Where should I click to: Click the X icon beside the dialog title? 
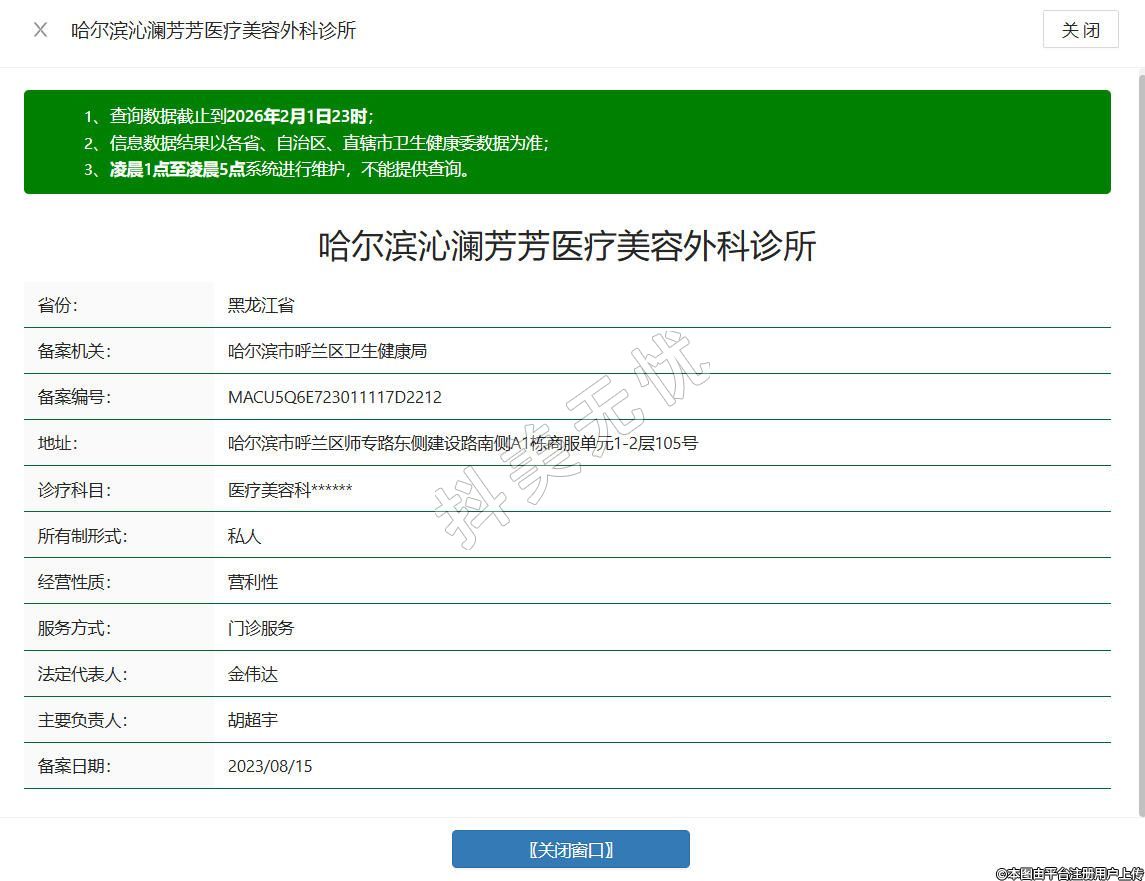pyautogui.click(x=40, y=30)
